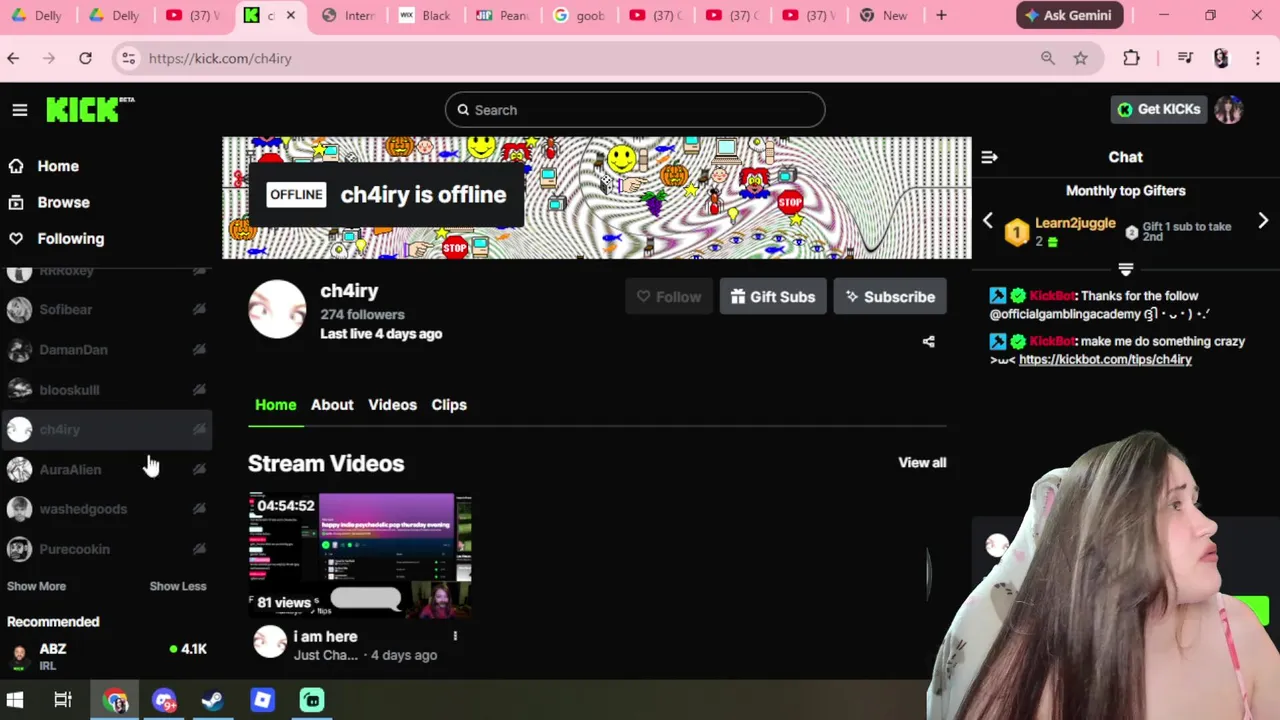Click the share icon on channel
1280x720 pixels.
pyautogui.click(x=928, y=342)
